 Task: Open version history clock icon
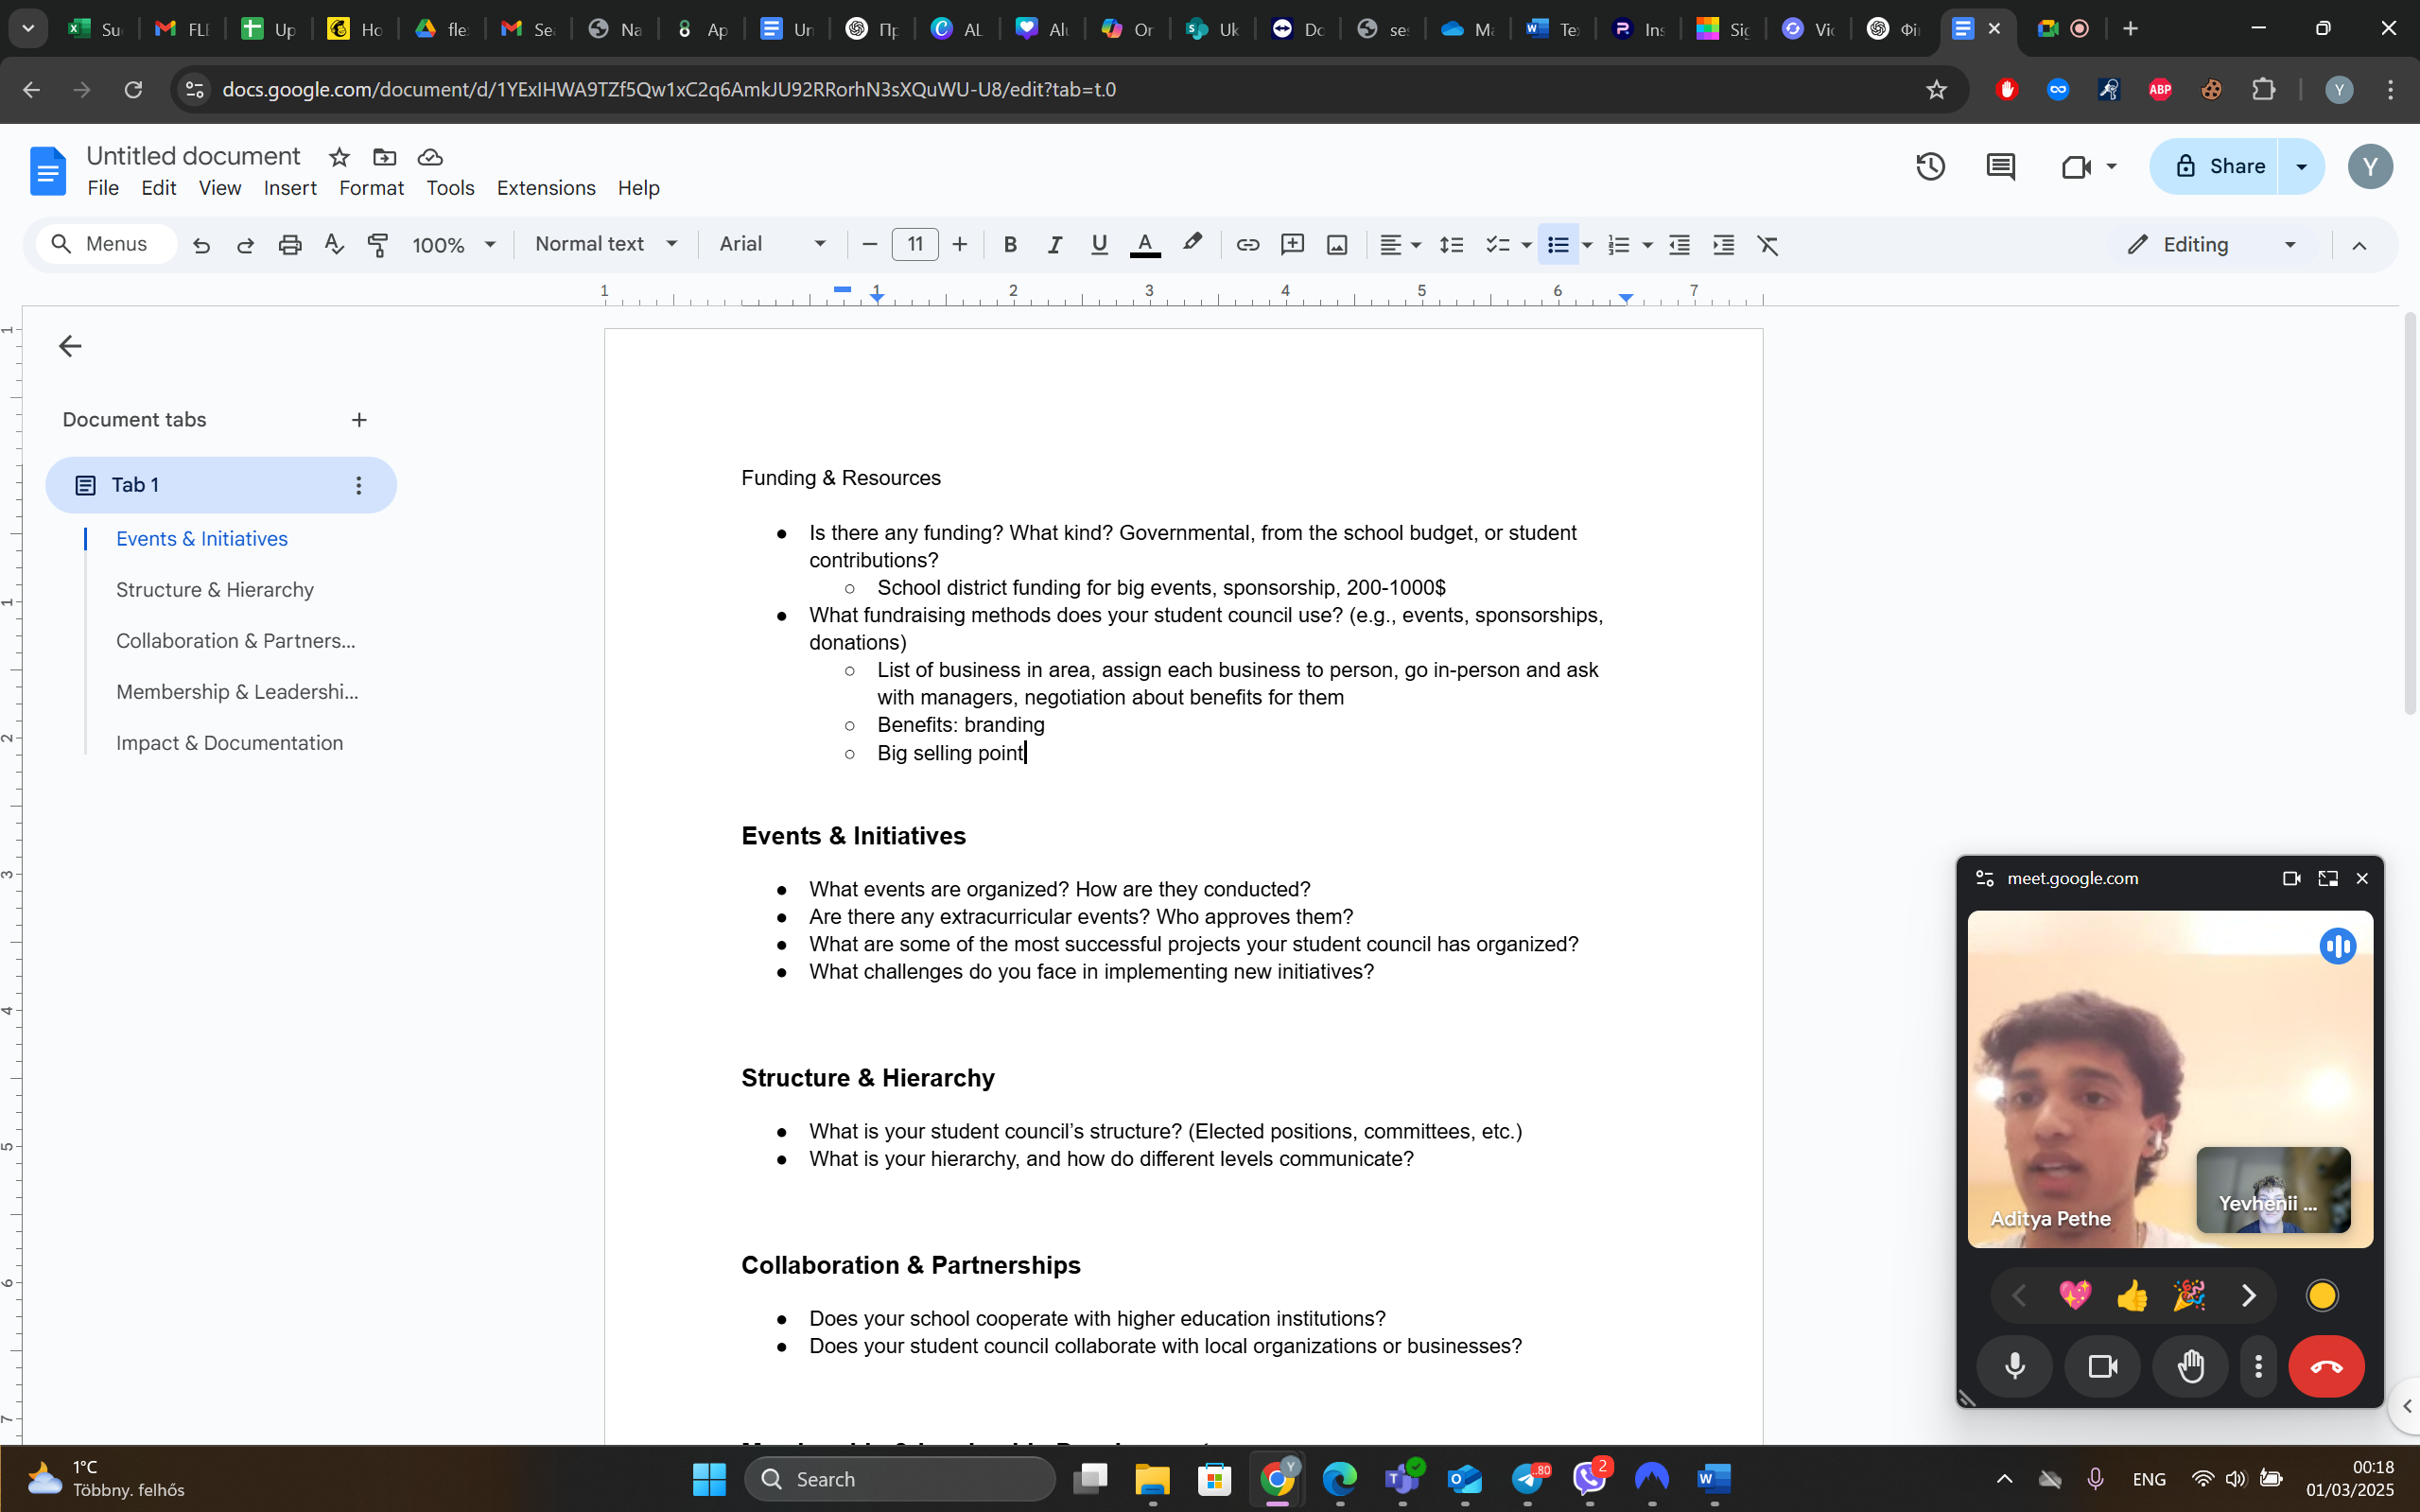[1930, 166]
